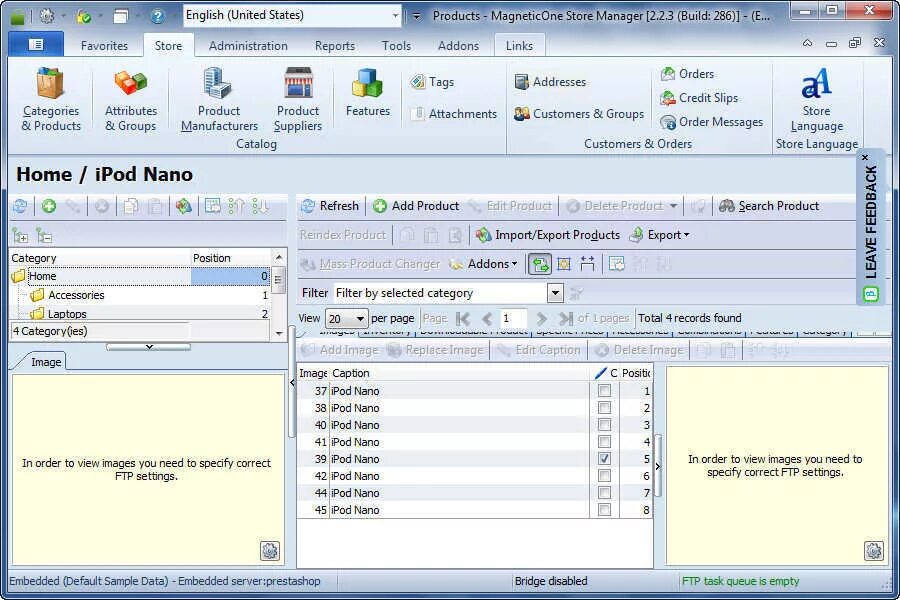Open Credit Slips
The height and width of the screenshot is (600, 900).
tap(699, 98)
